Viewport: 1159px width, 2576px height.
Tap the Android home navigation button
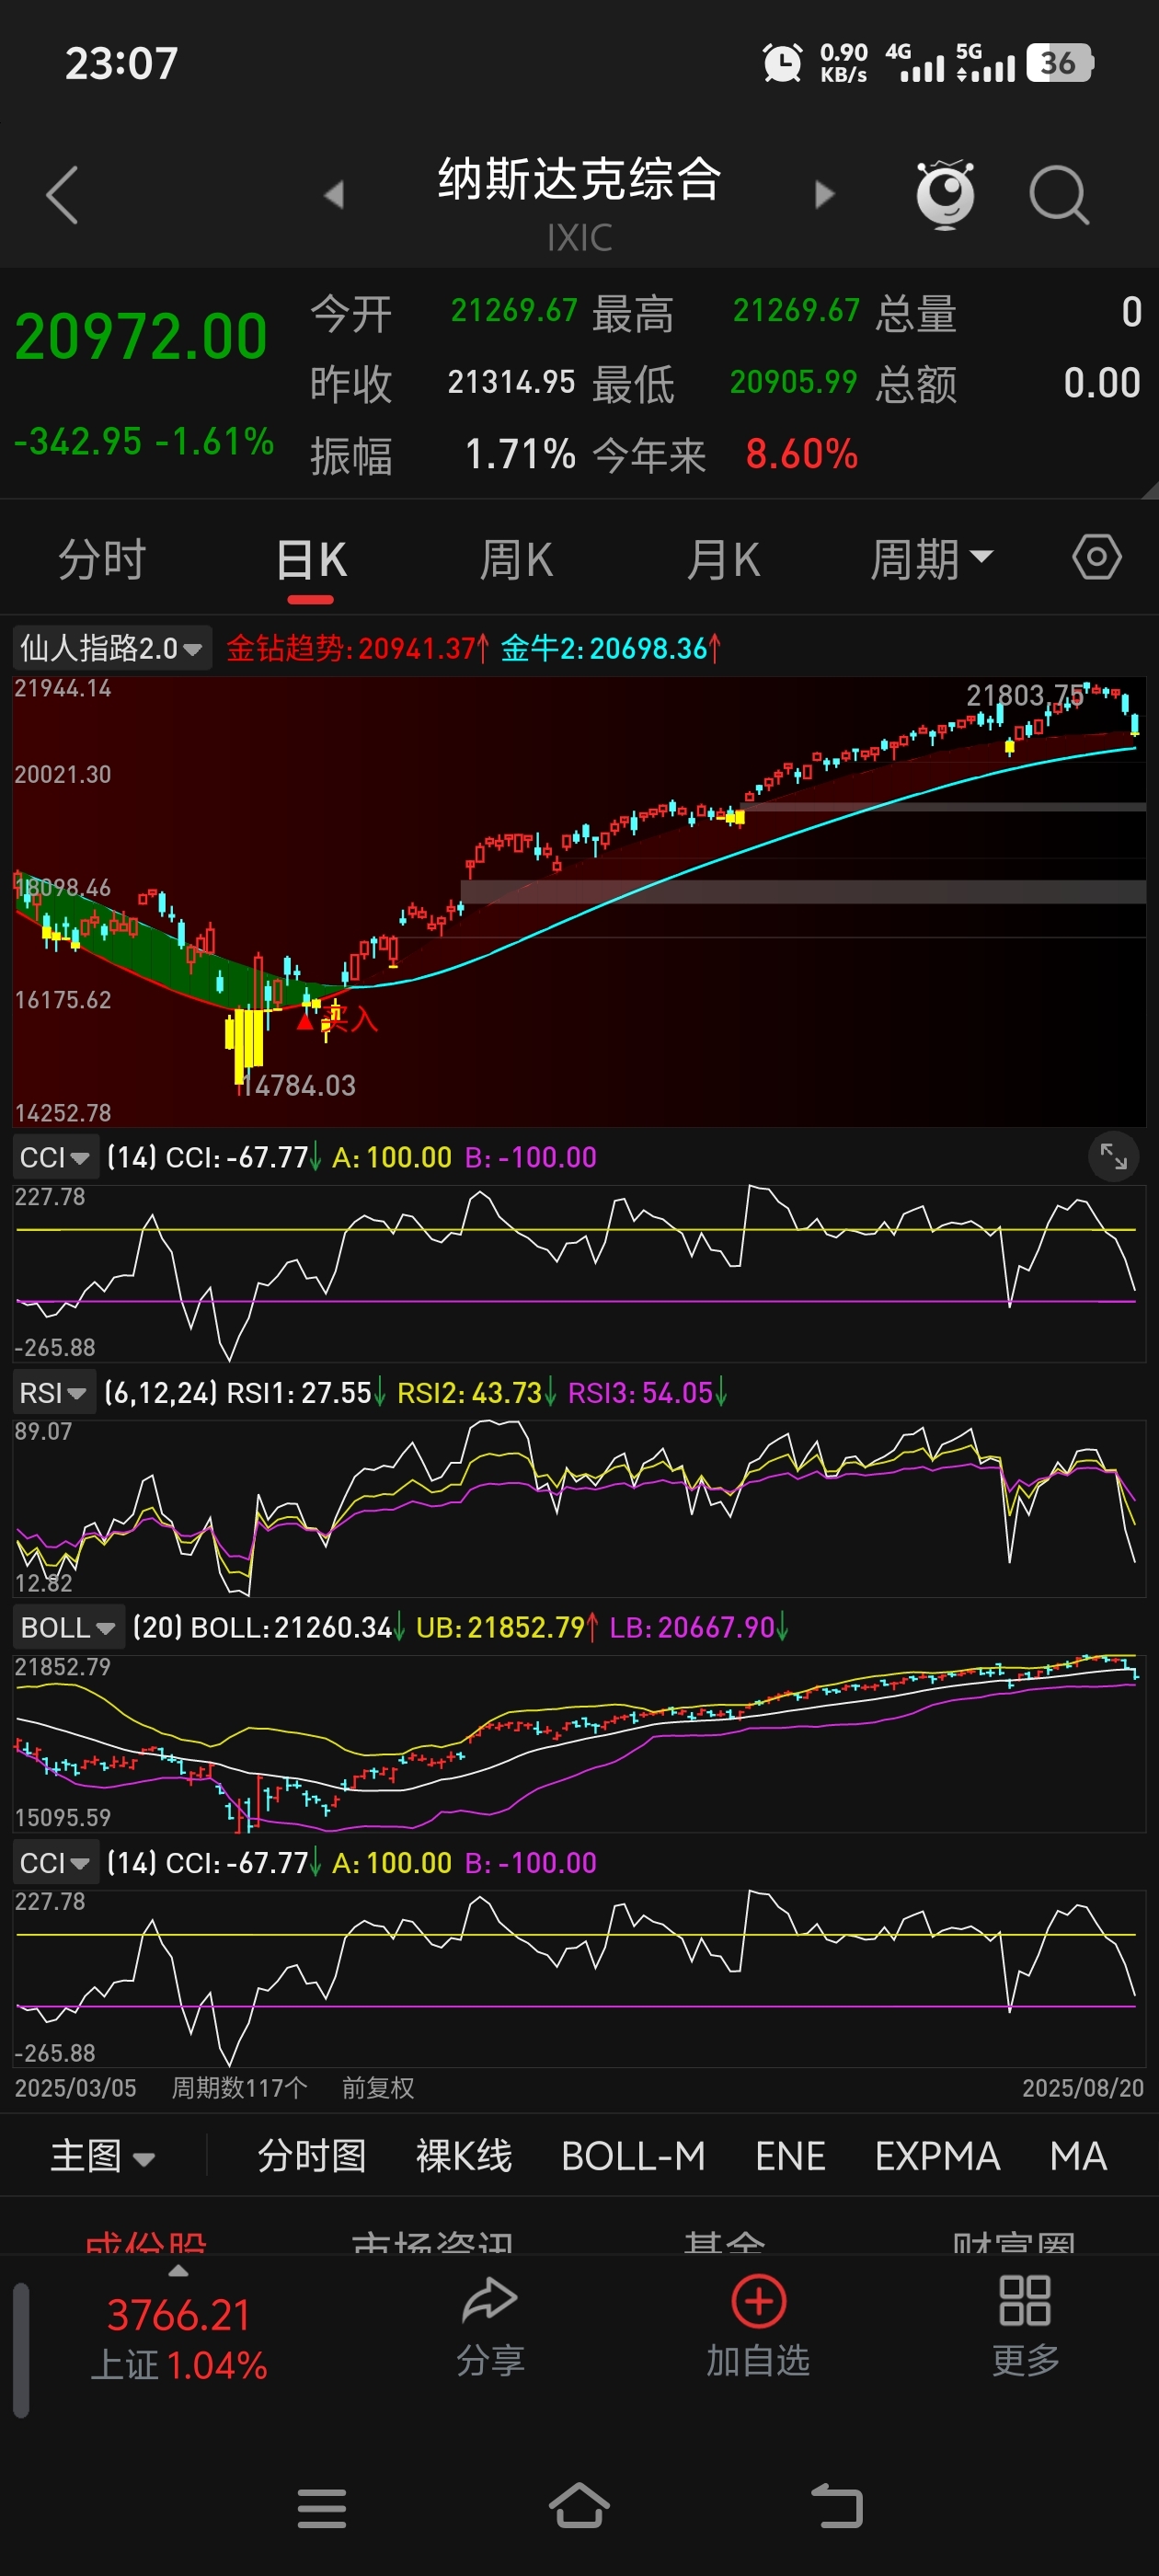pyautogui.click(x=579, y=2505)
